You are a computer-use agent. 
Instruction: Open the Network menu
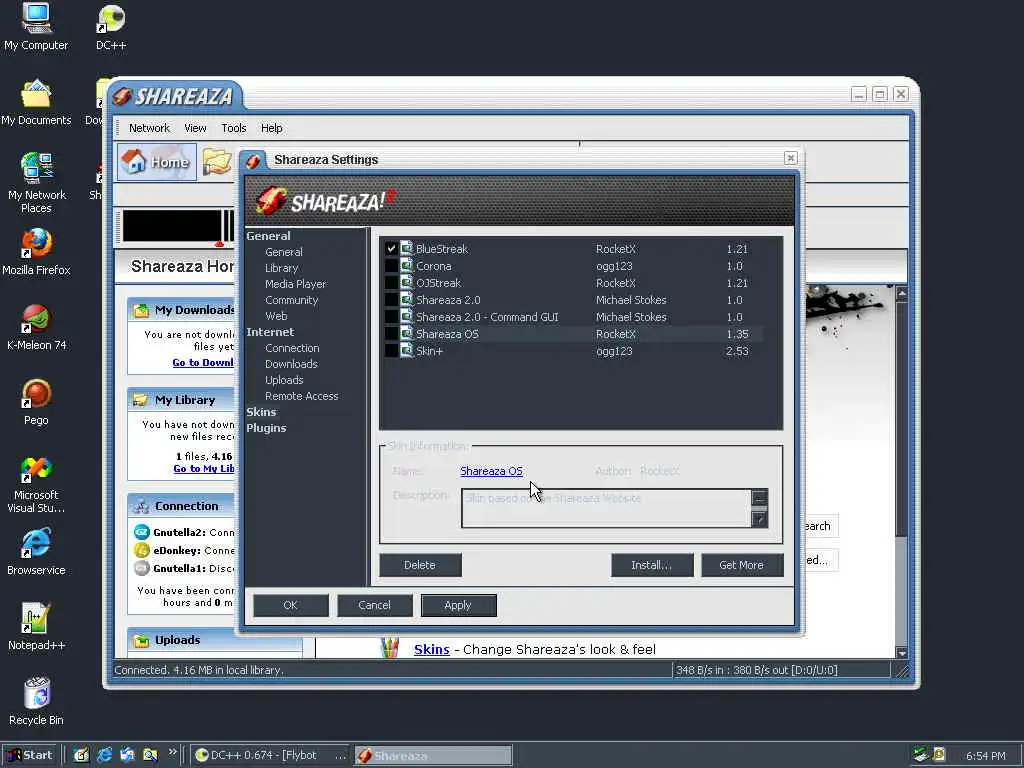(149, 128)
